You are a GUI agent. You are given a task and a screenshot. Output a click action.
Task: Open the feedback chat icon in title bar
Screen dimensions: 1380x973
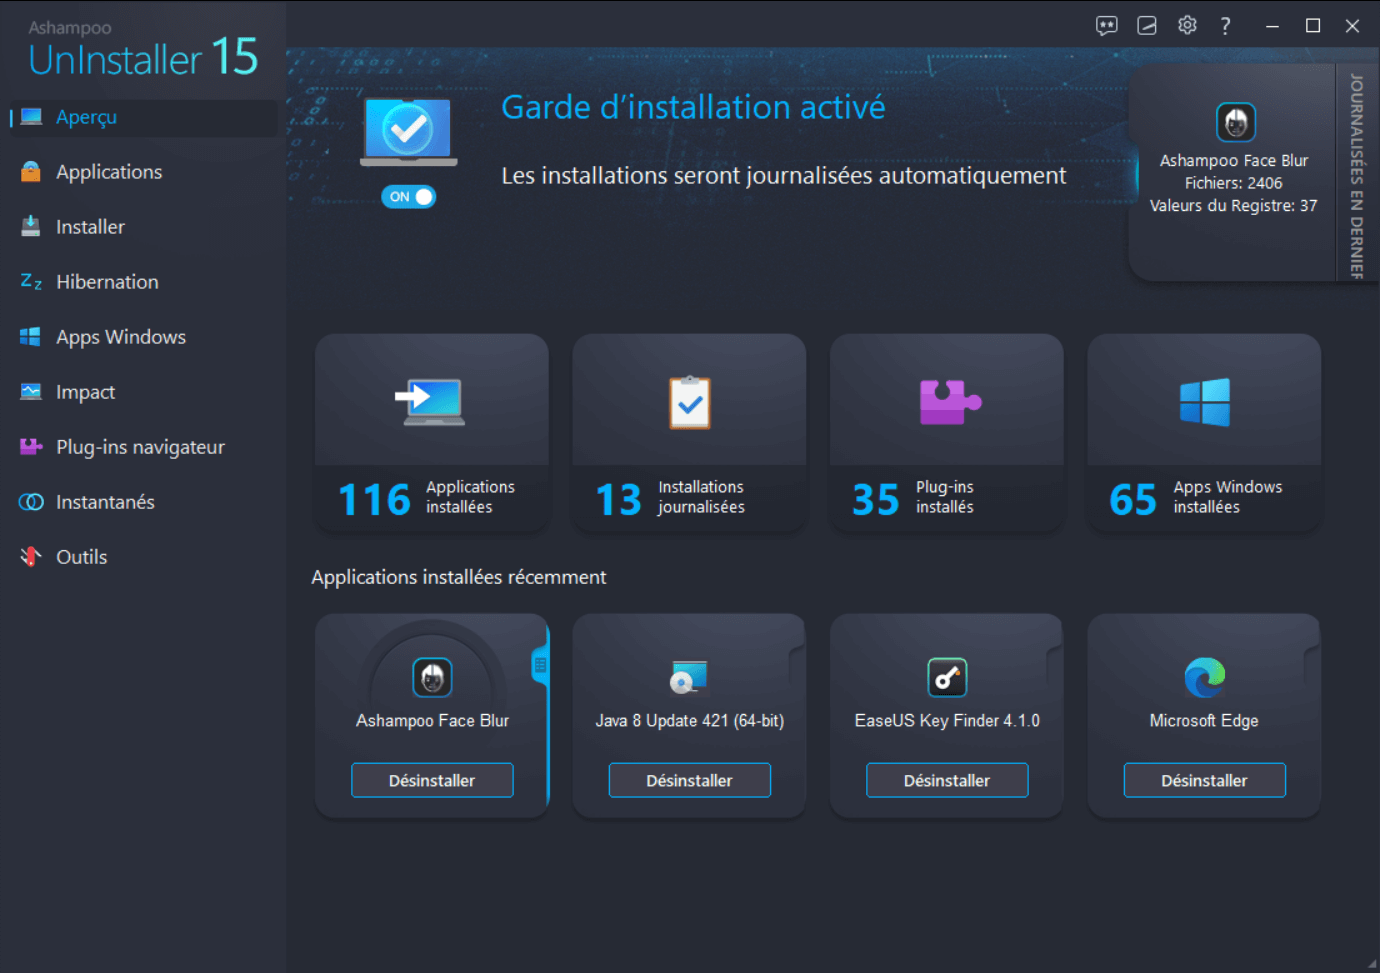click(x=1107, y=26)
